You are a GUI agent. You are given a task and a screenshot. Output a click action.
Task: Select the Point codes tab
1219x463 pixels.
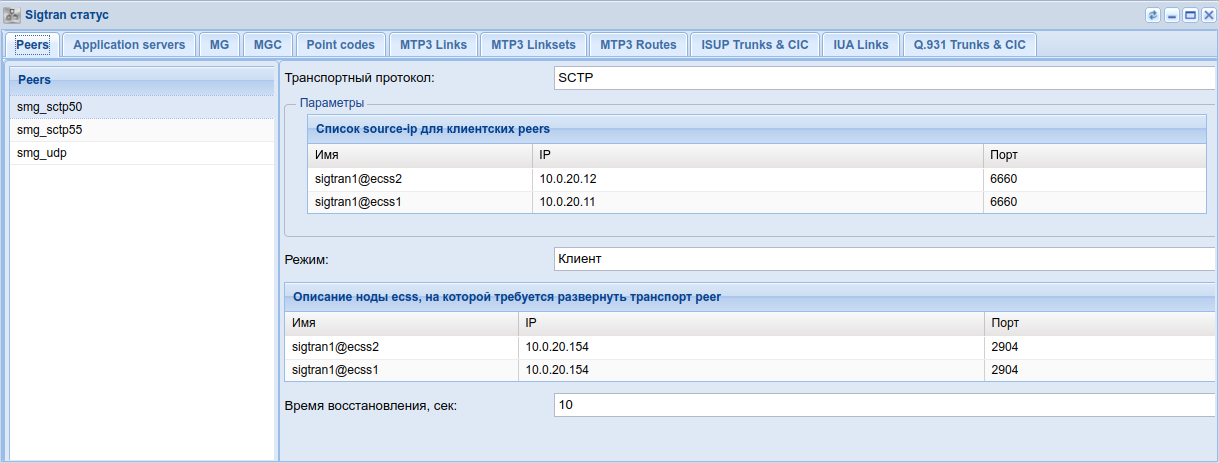click(x=341, y=45)
